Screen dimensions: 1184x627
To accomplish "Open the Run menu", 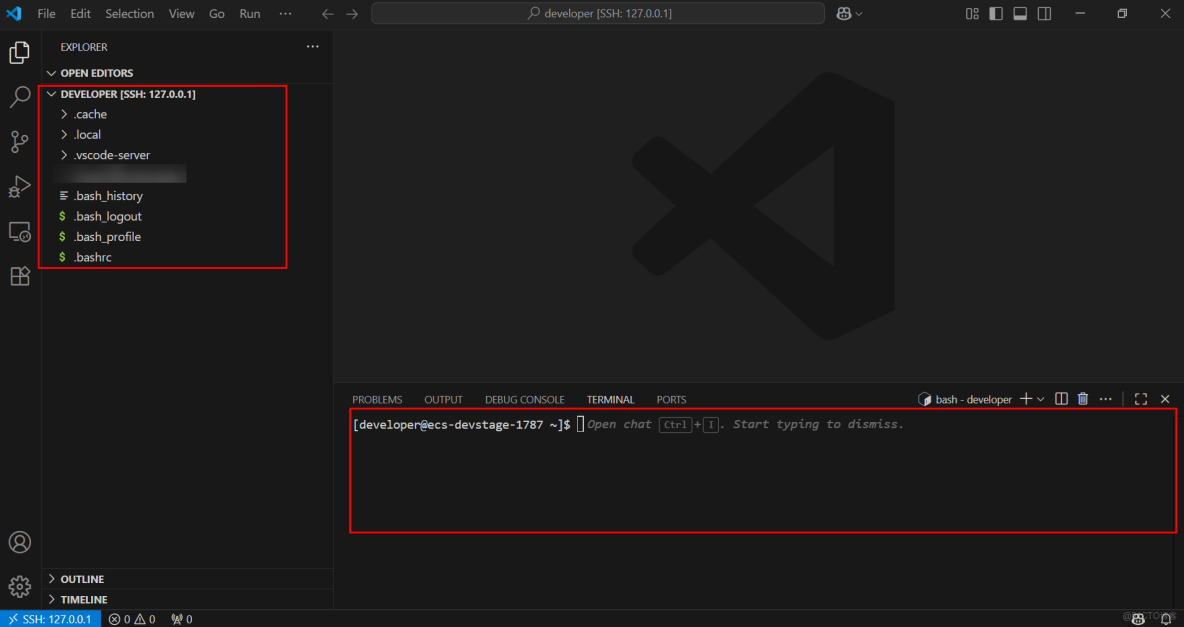I will [x=250, y=14].
